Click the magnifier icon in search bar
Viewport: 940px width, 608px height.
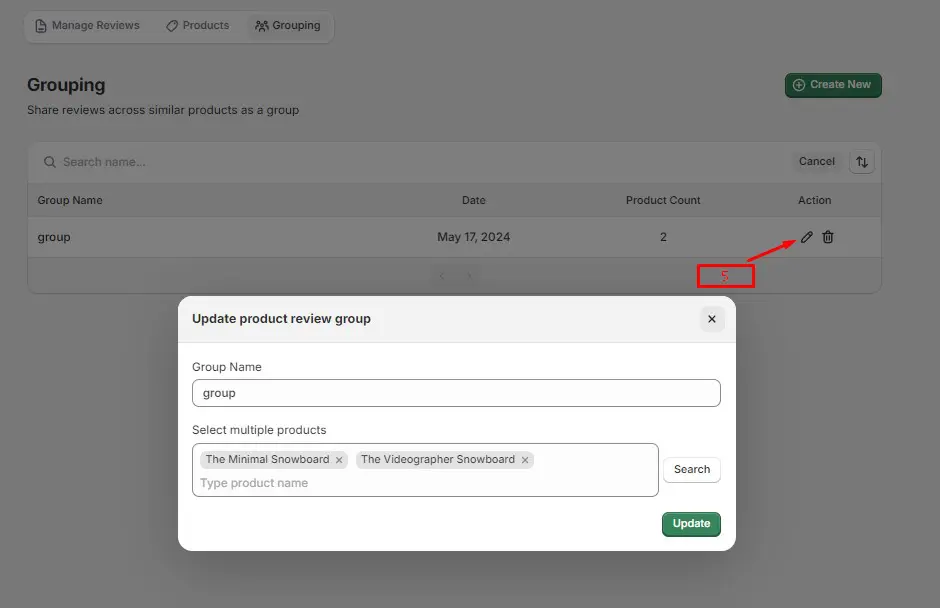pyautogui.click(x=49, y=162)
